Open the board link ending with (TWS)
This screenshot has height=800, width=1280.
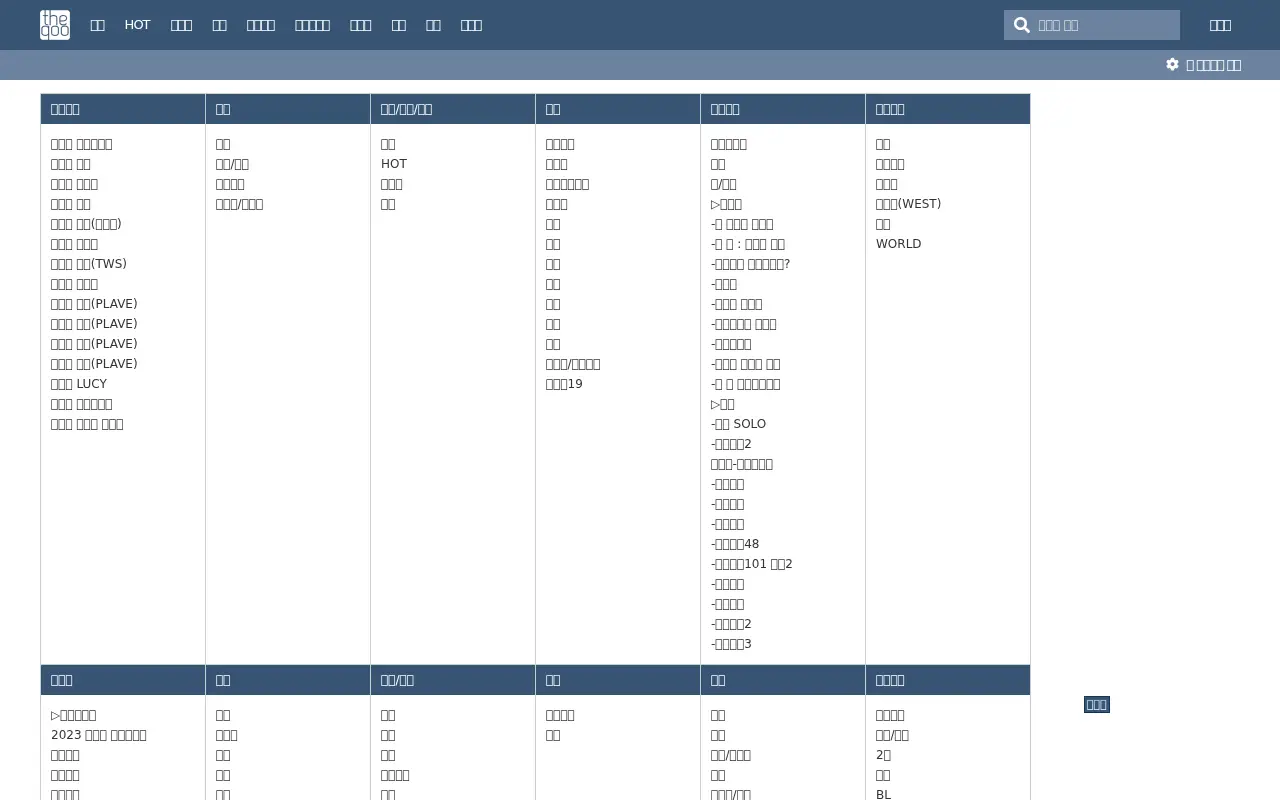click(x=89, y=264)
